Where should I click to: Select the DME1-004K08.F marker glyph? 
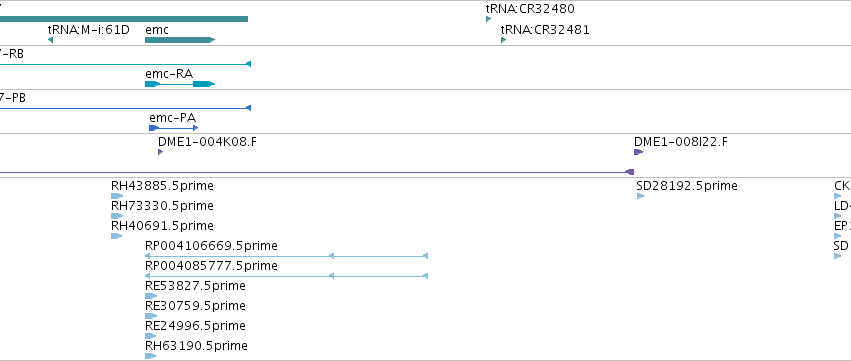coord(161,152)
